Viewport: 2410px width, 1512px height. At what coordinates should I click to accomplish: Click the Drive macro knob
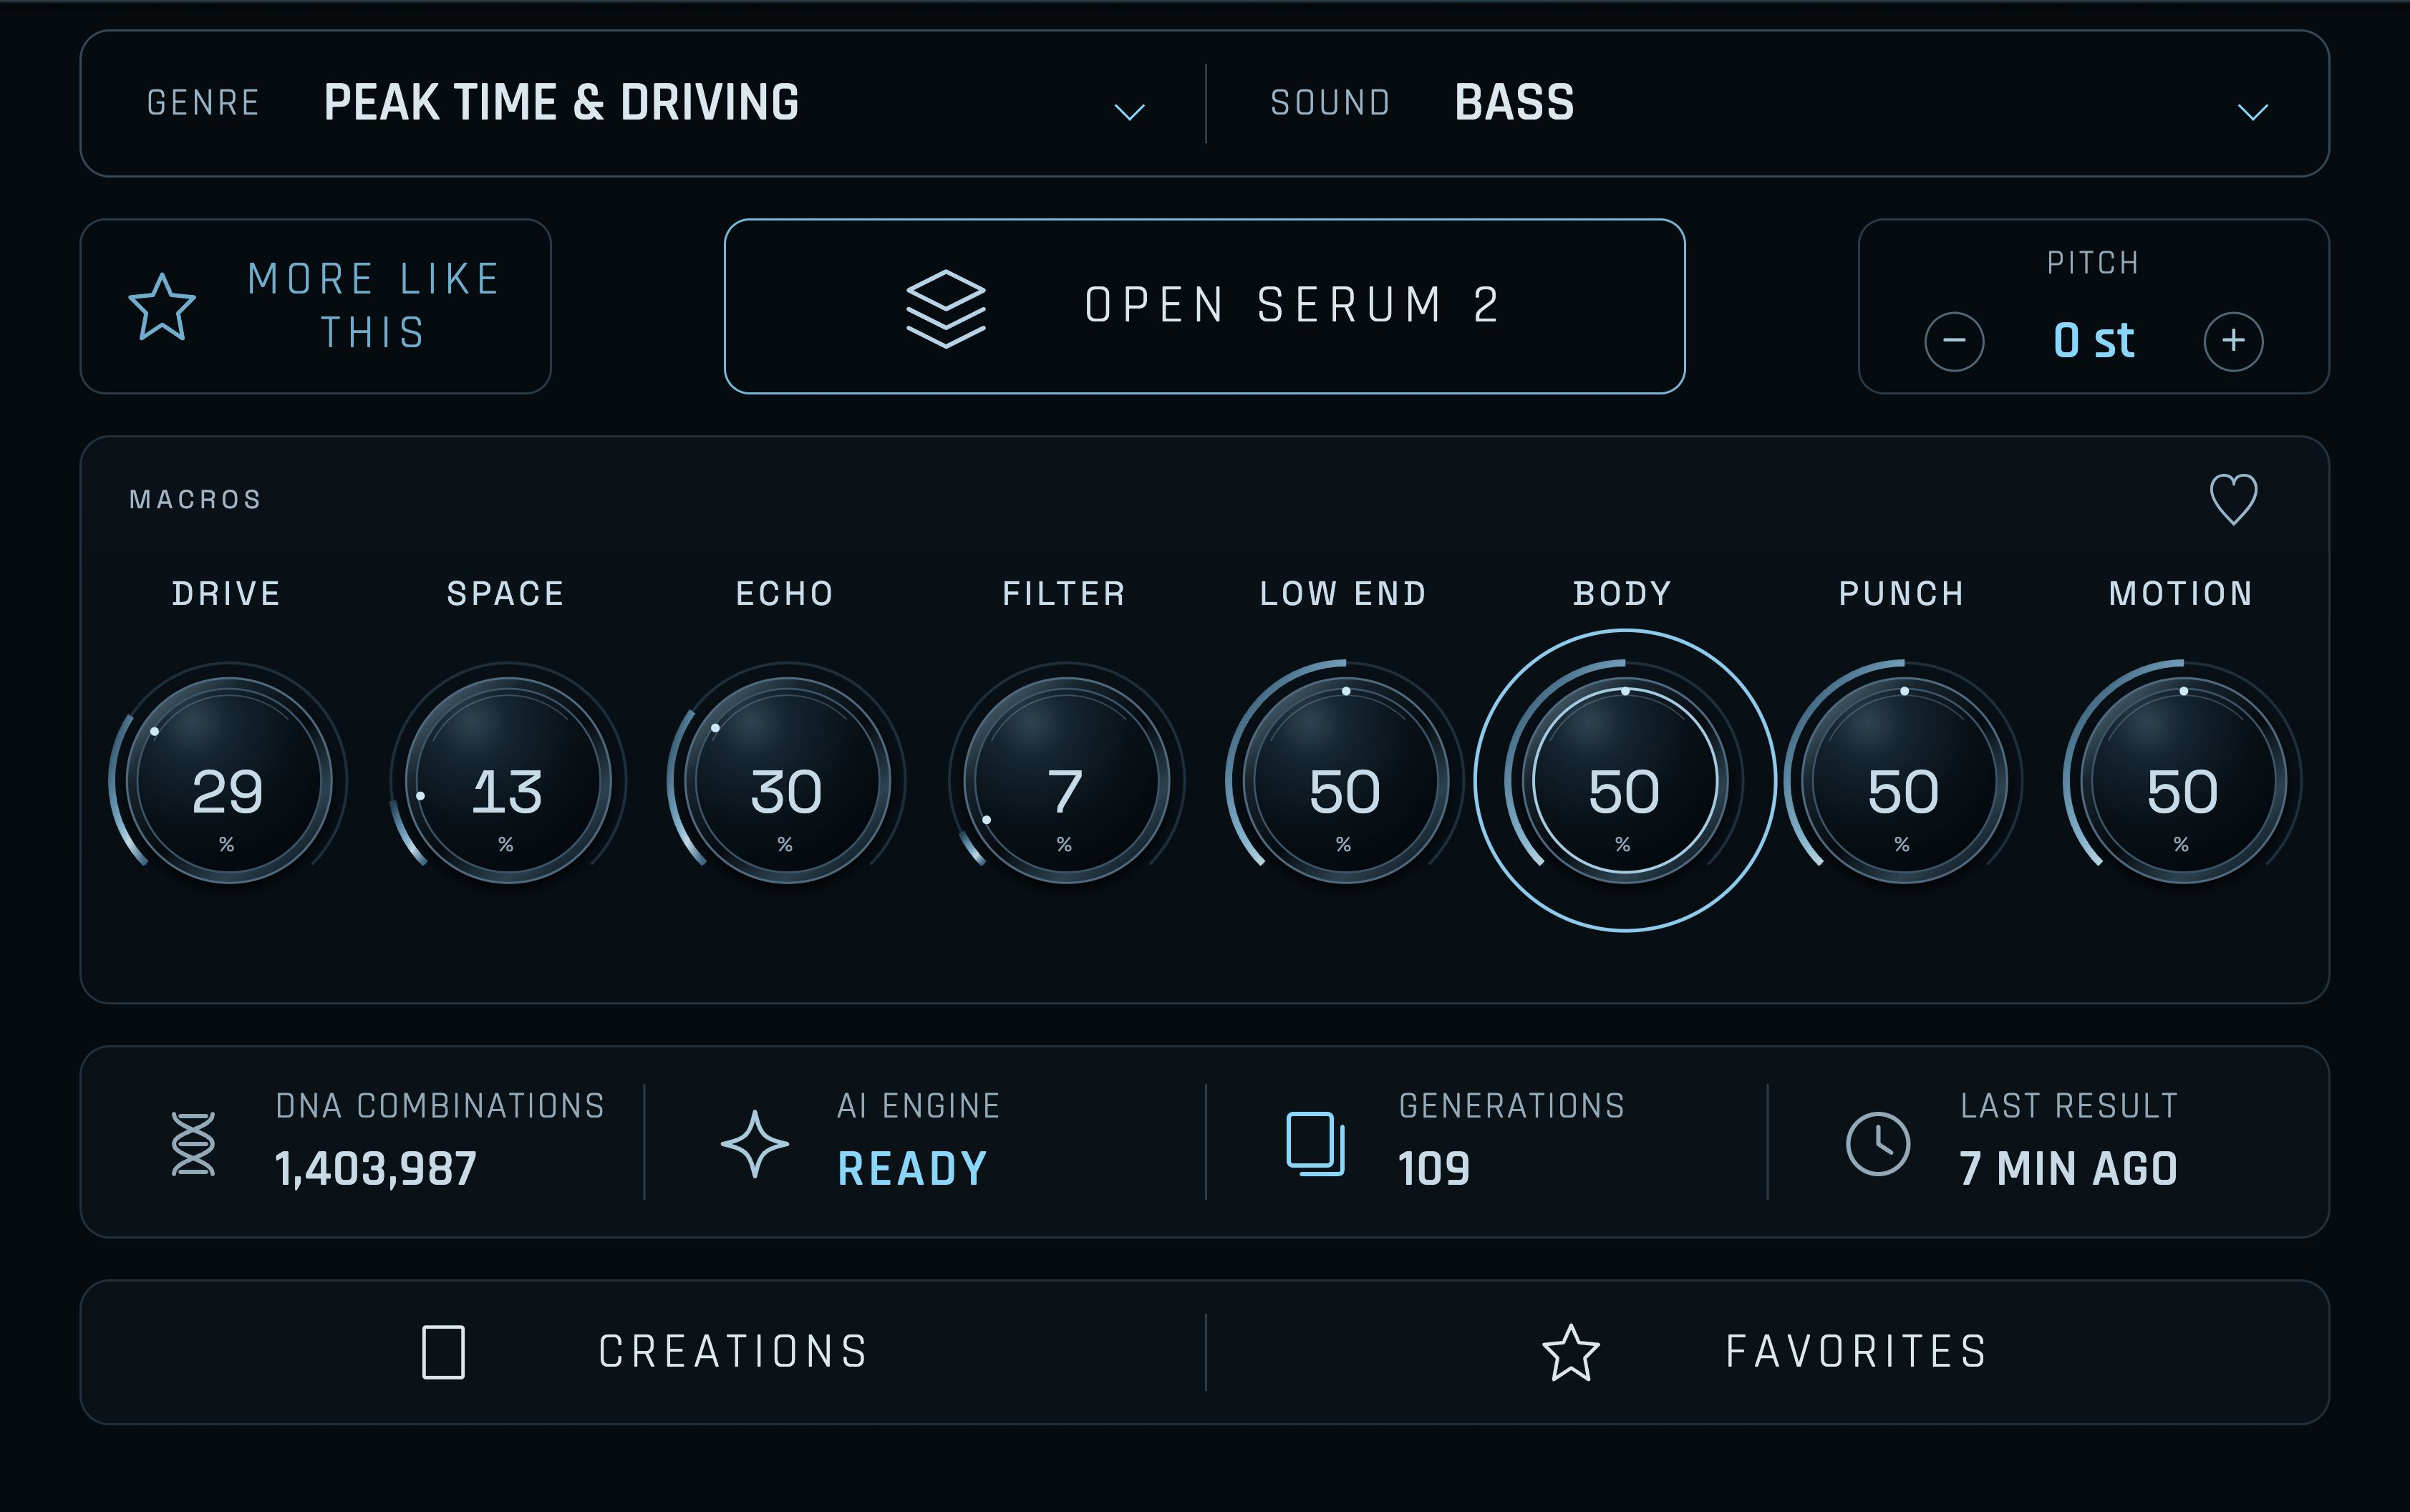pos(228,780)
